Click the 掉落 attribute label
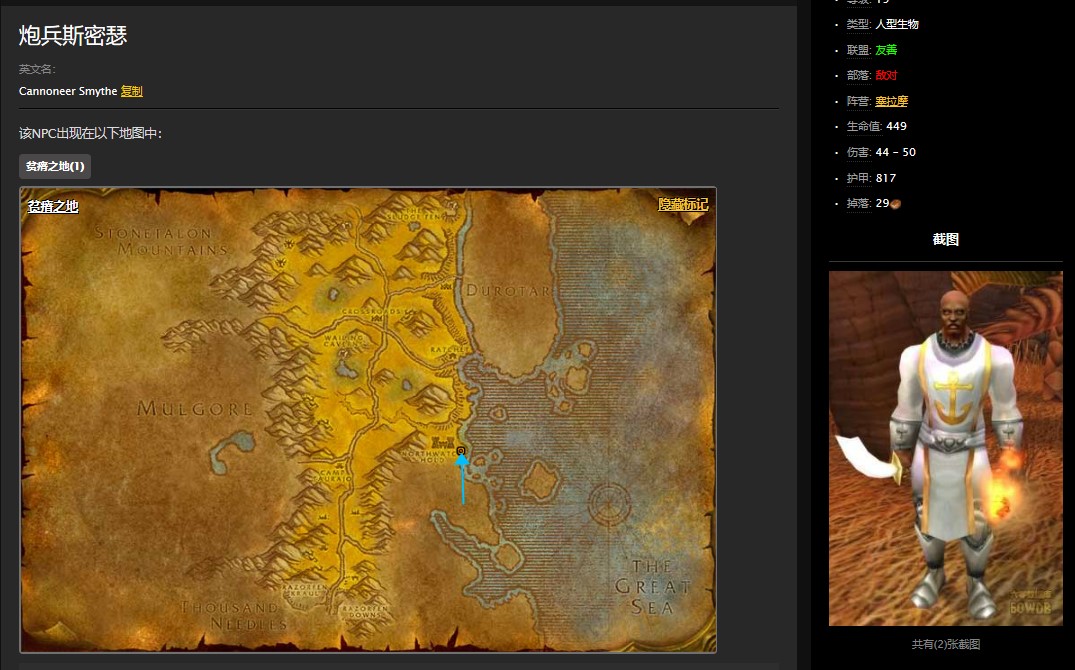This screenshot has height=670, width=1075. [858, 203]
